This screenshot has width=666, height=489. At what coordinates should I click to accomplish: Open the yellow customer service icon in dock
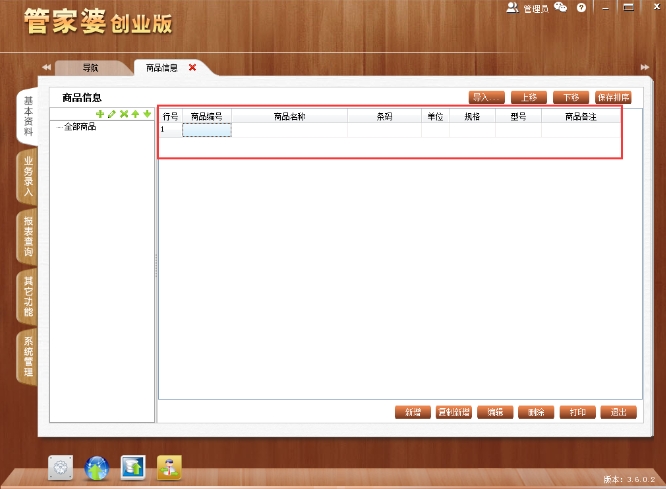169,468
